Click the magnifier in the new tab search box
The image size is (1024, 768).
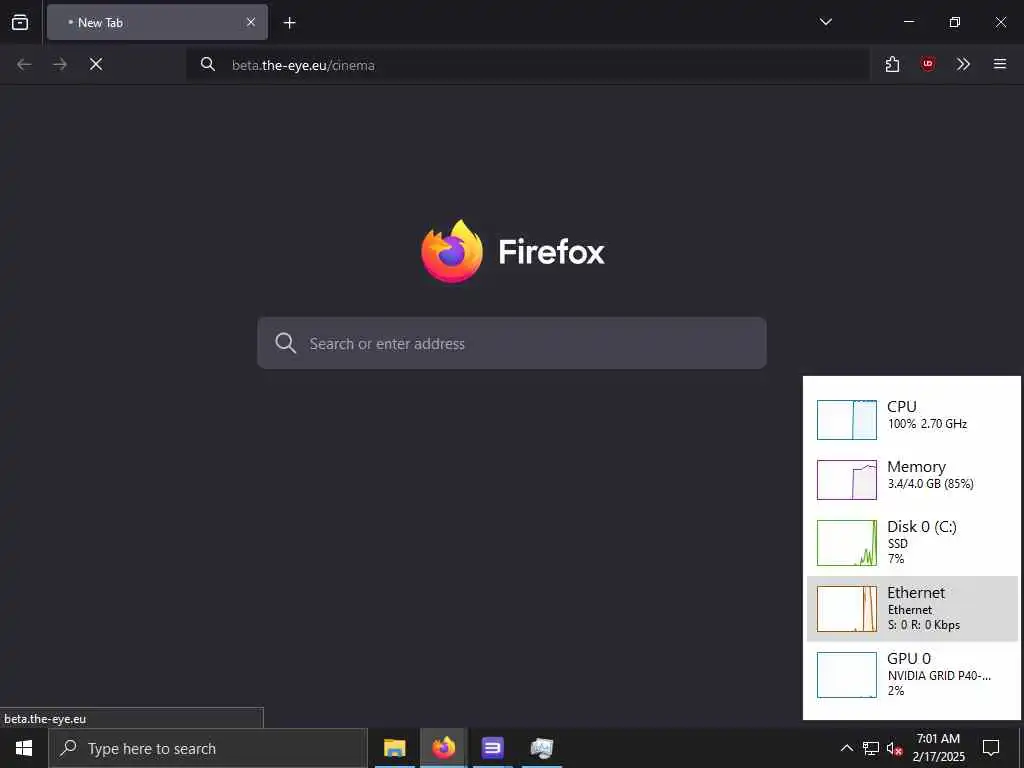pyautogui.click(x=285, y=343)
